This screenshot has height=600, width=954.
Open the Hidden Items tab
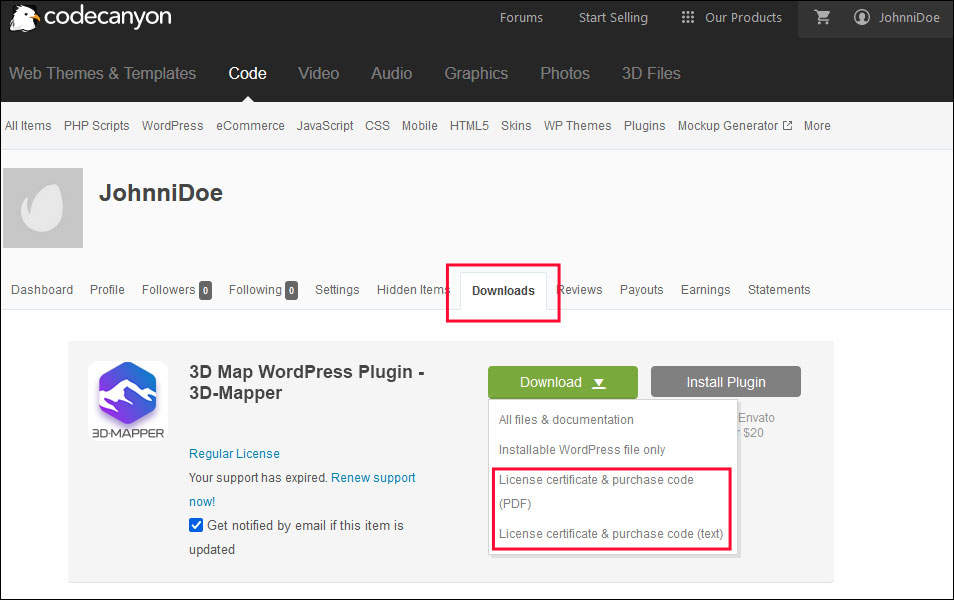[413, 290]
